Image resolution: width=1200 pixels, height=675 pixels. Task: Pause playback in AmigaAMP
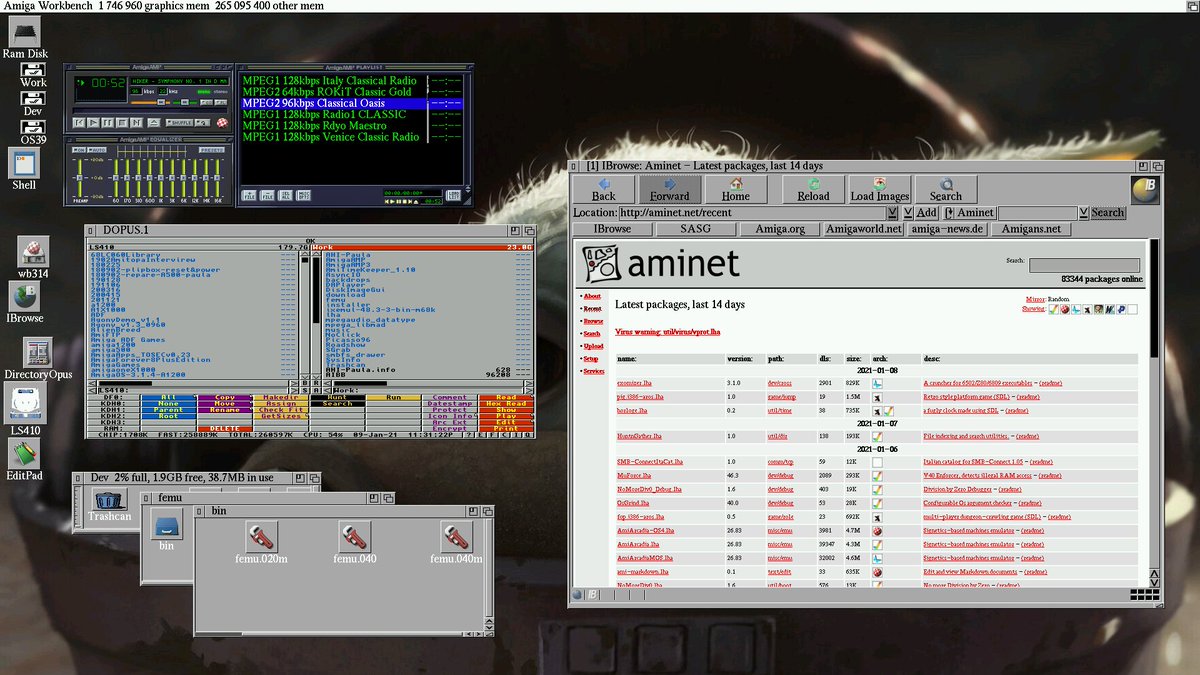coord(108,123)
